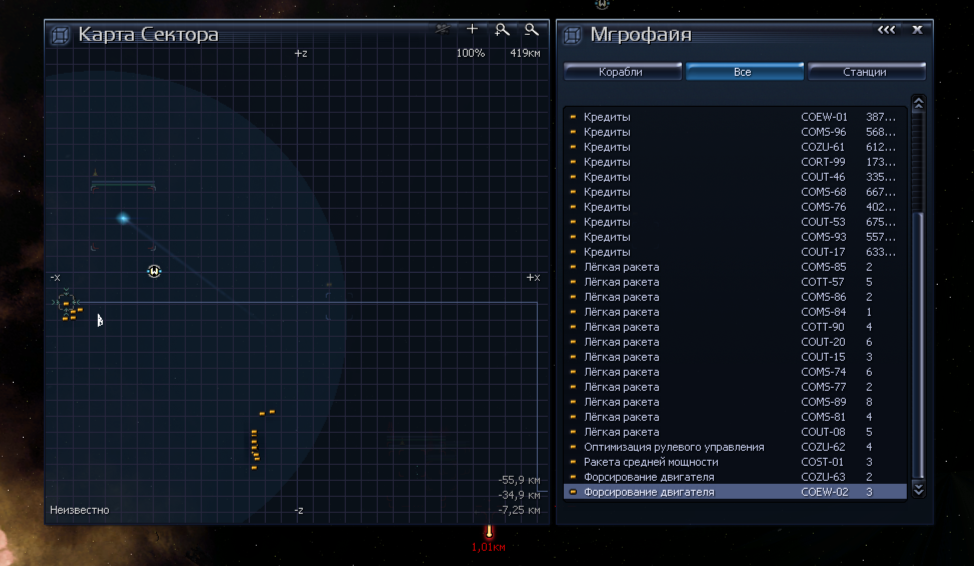
Task: Click the container icon in the COMS-85 row
Action: click(573, 267)
